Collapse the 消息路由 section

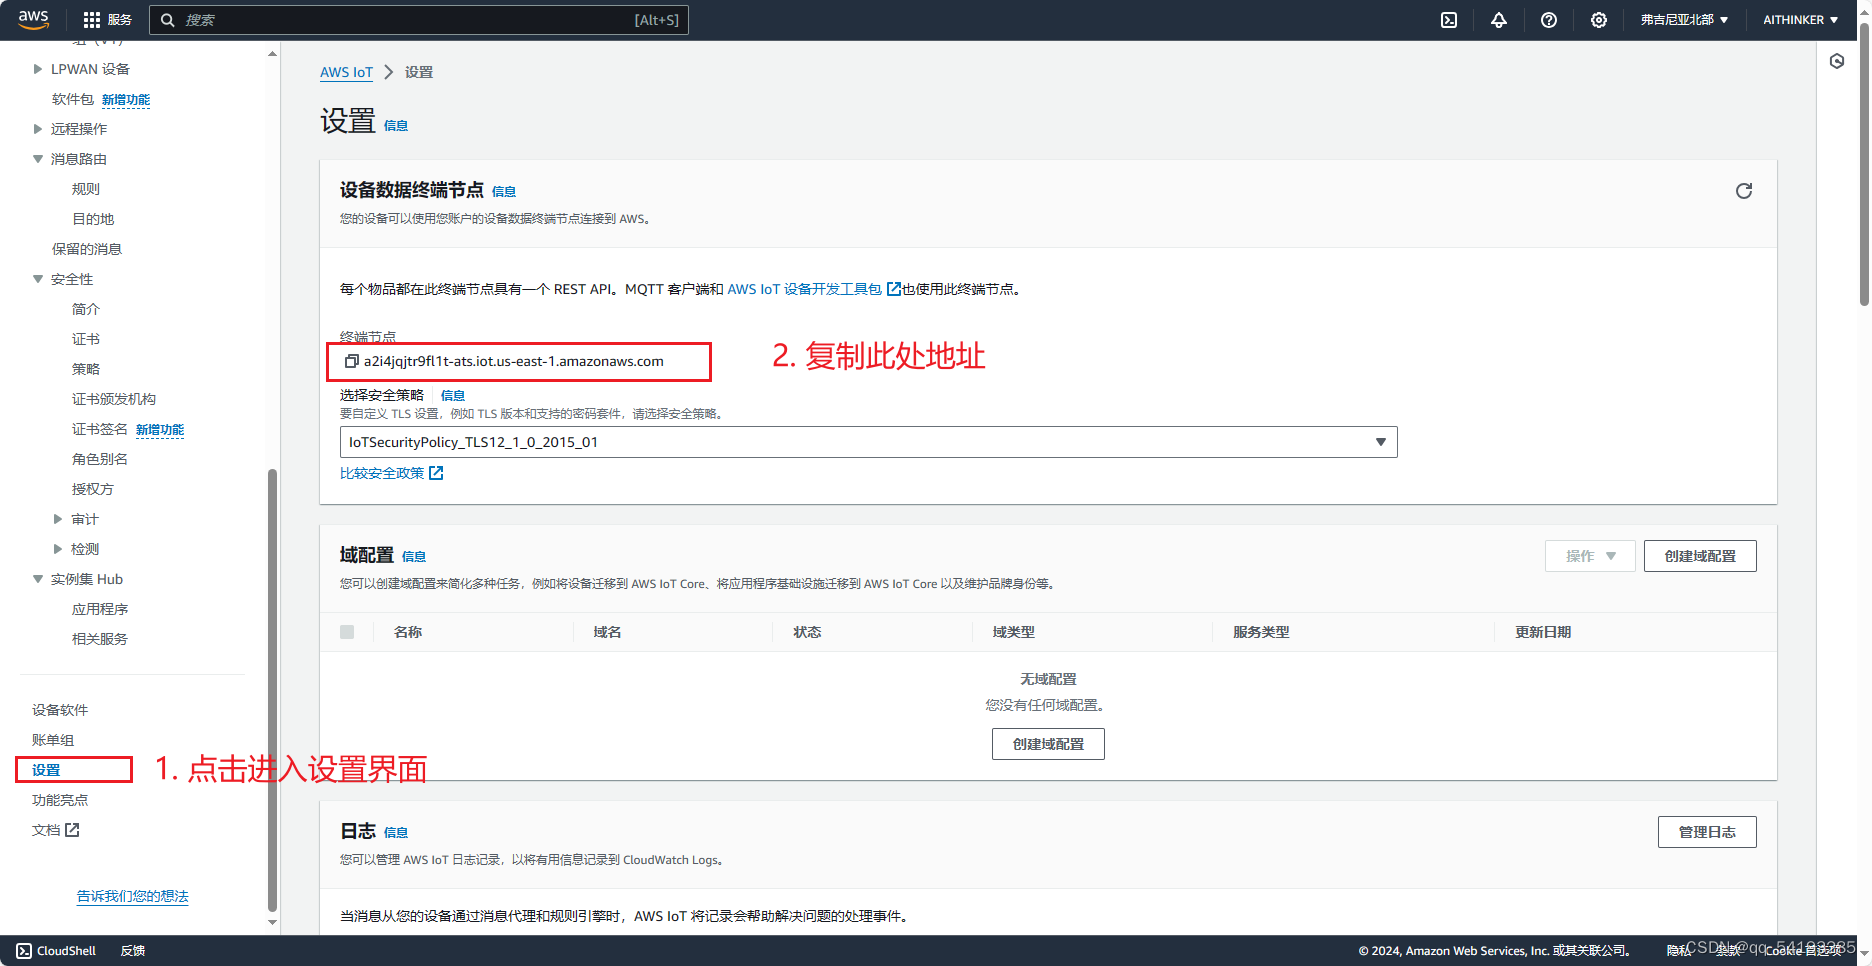click(x=38, y=159)
